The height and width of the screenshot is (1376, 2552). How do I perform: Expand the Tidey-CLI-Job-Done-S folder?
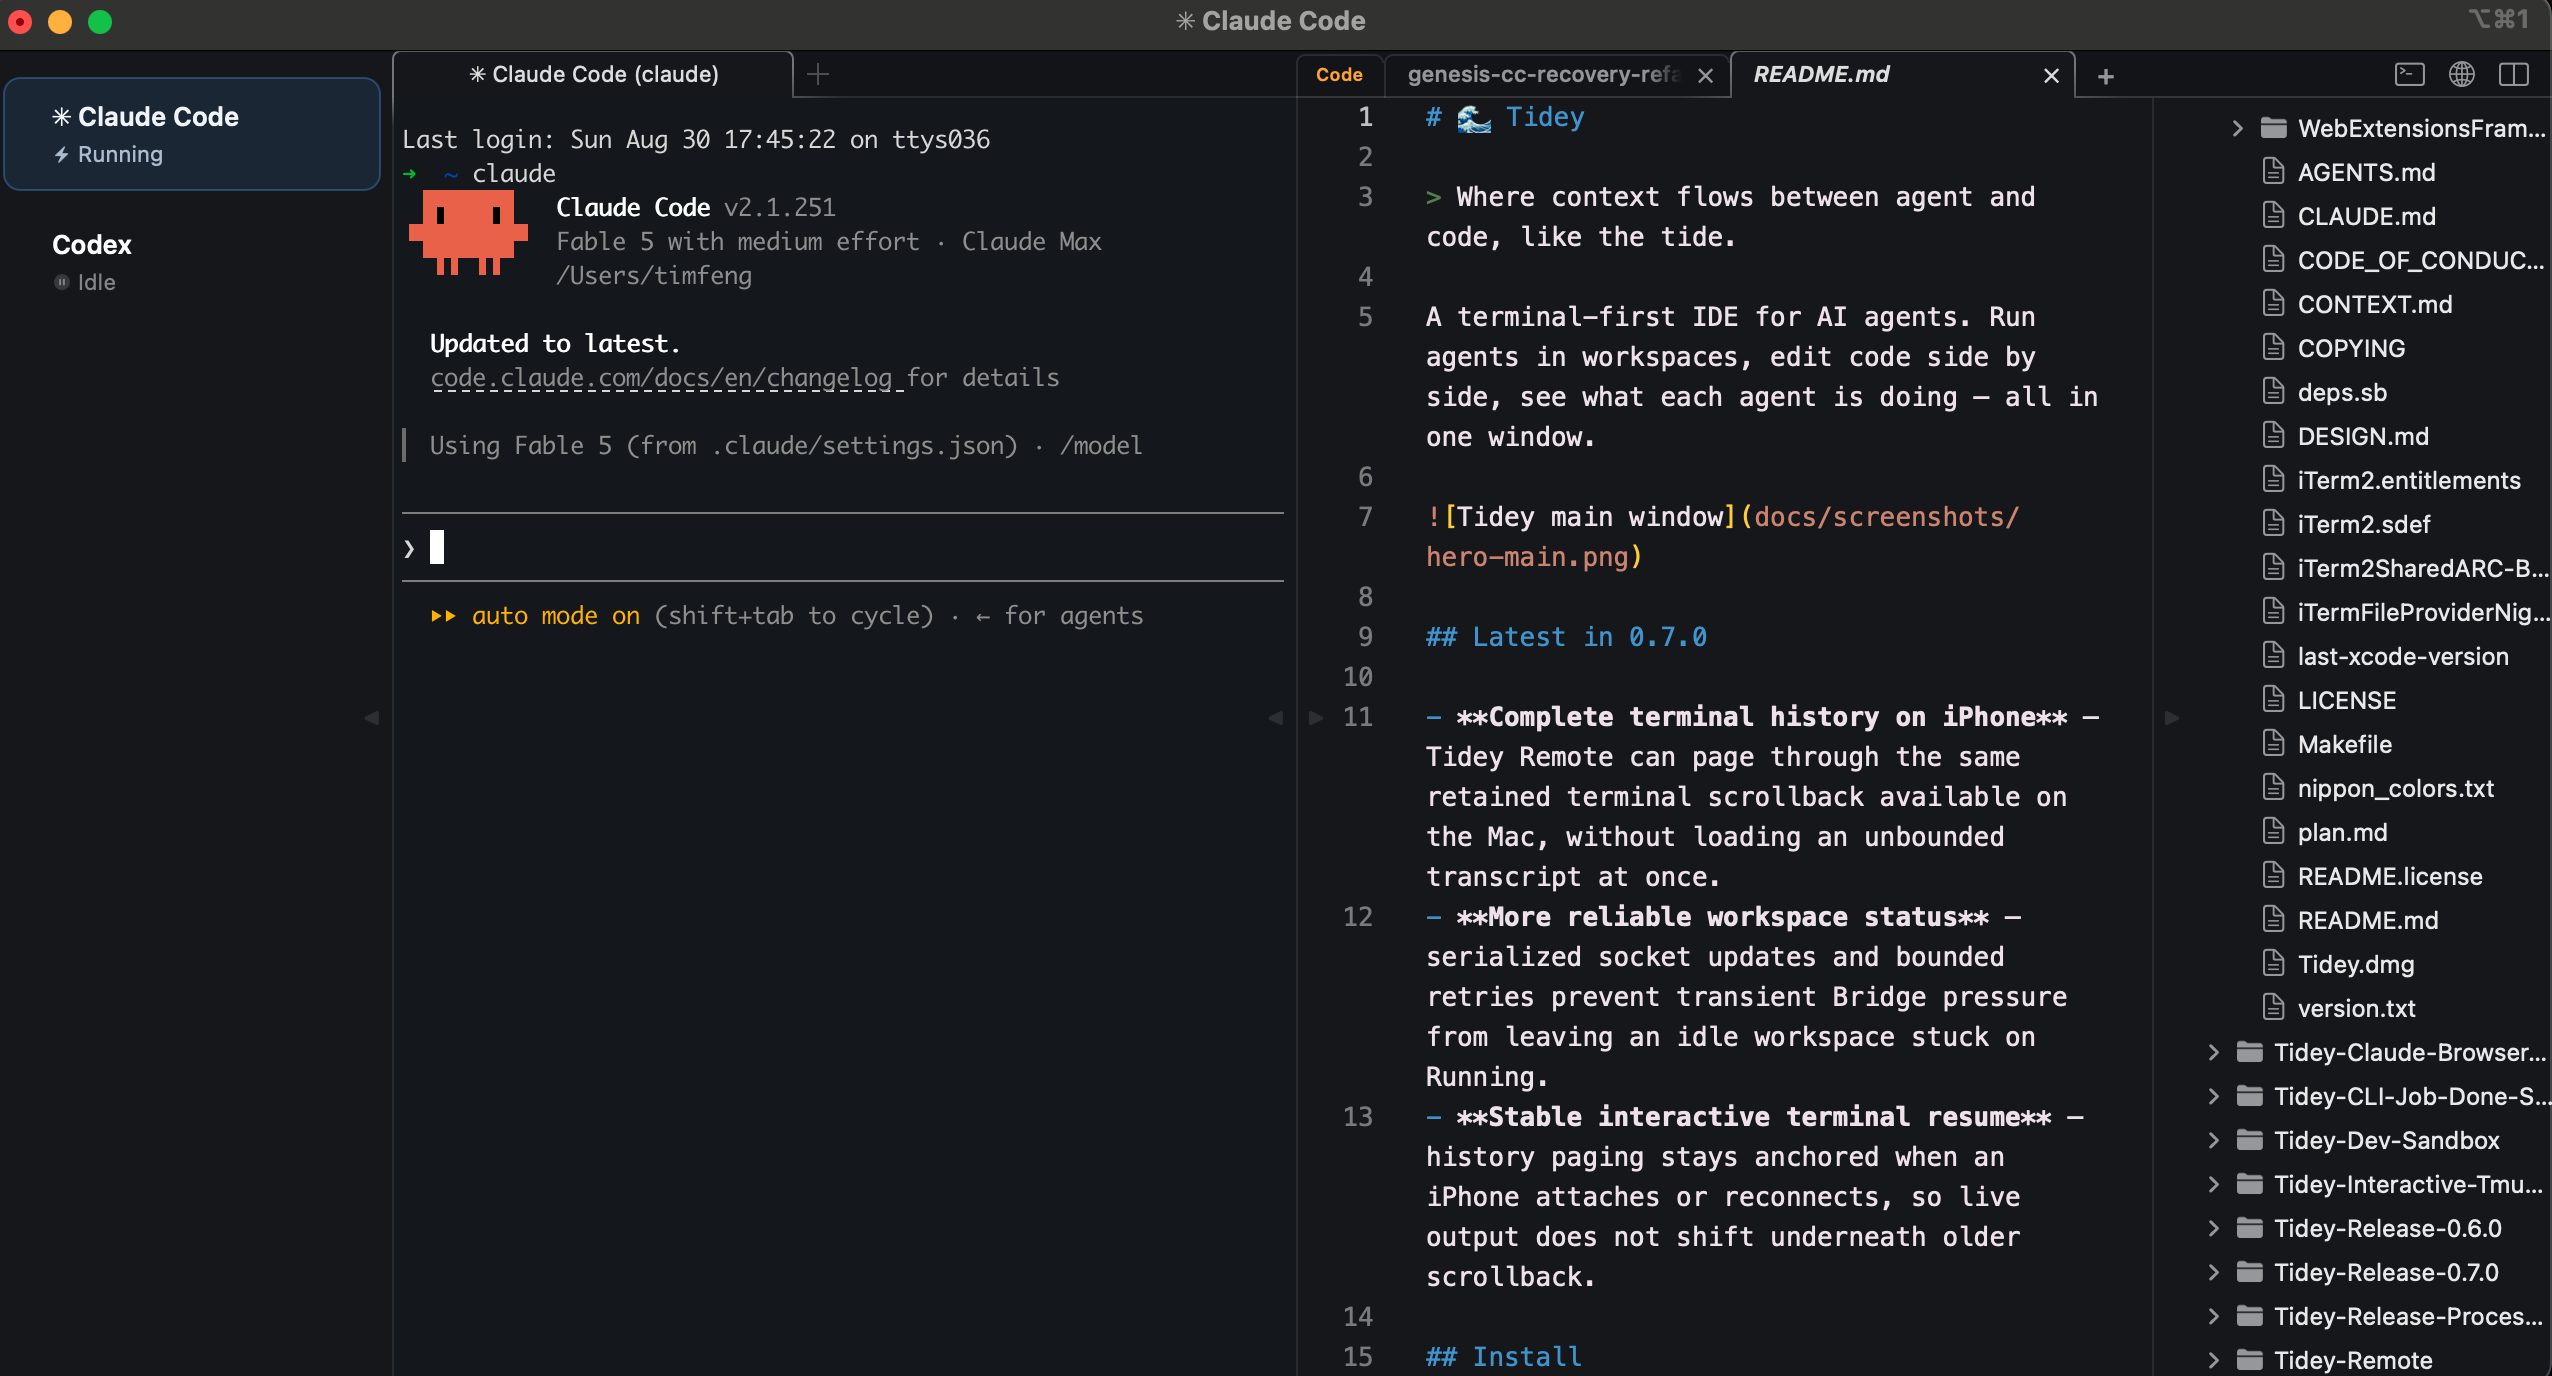tap(2214, 1097)
